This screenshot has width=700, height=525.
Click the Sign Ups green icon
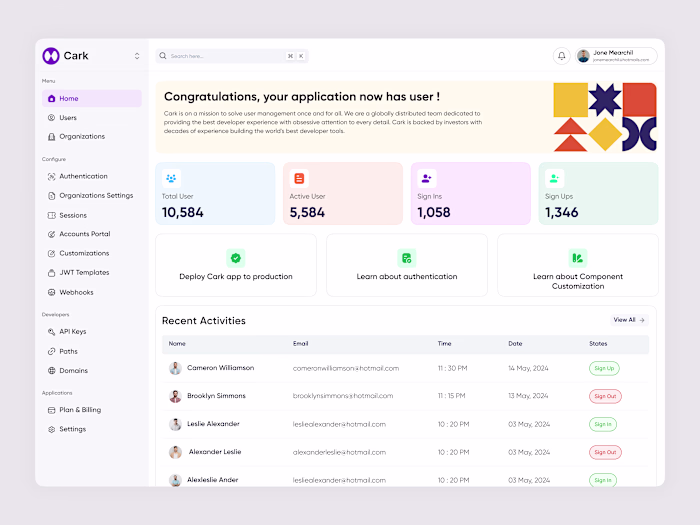click(554, 179)
